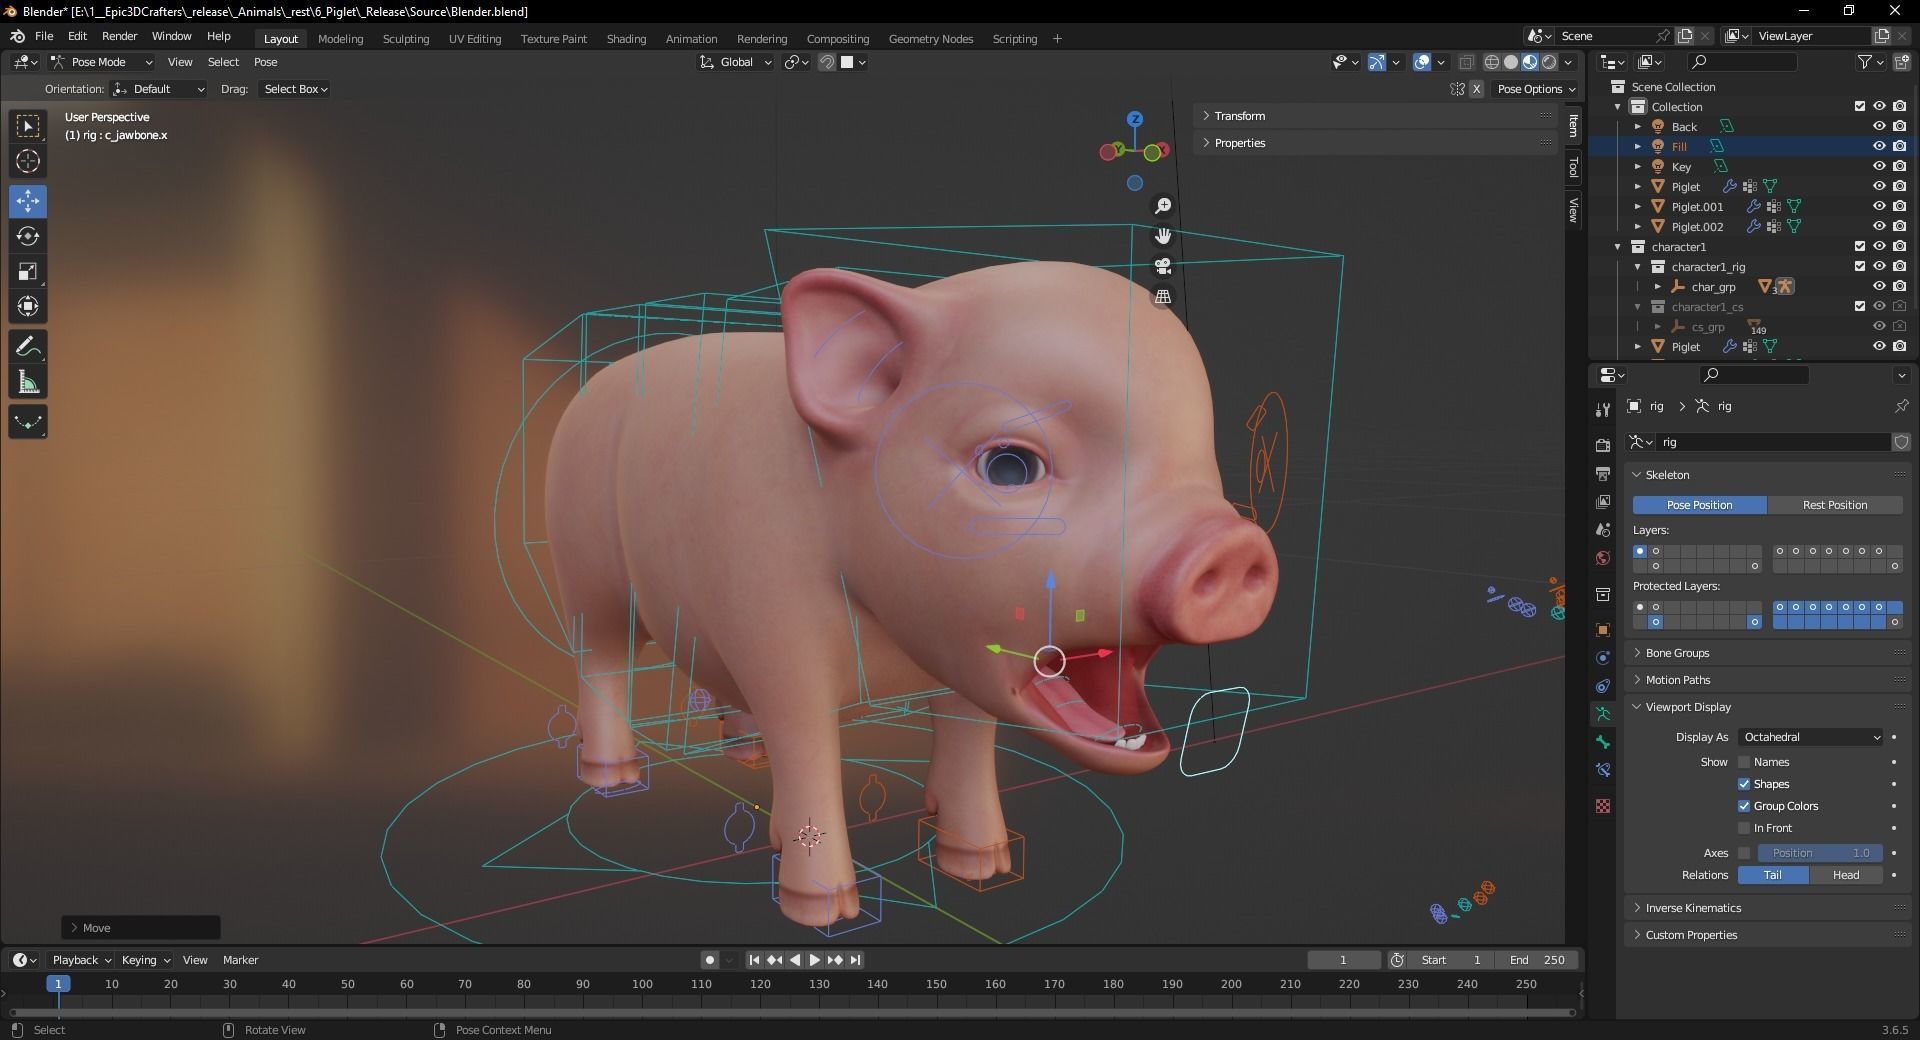Uncheck the Group Colors checkbox
Image resolution: width=1920 pixels, height=1040 pixels.
click(1744, 806)
